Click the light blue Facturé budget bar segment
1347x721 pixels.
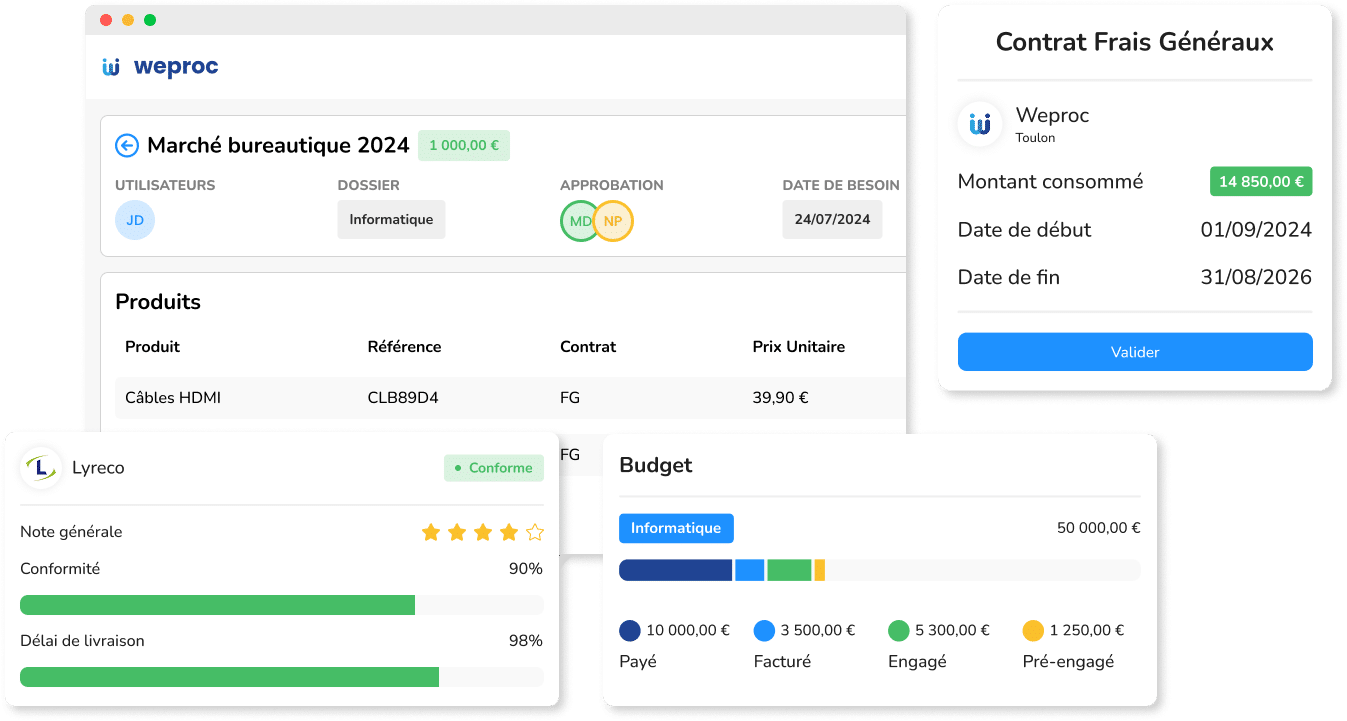click(750, 570)
